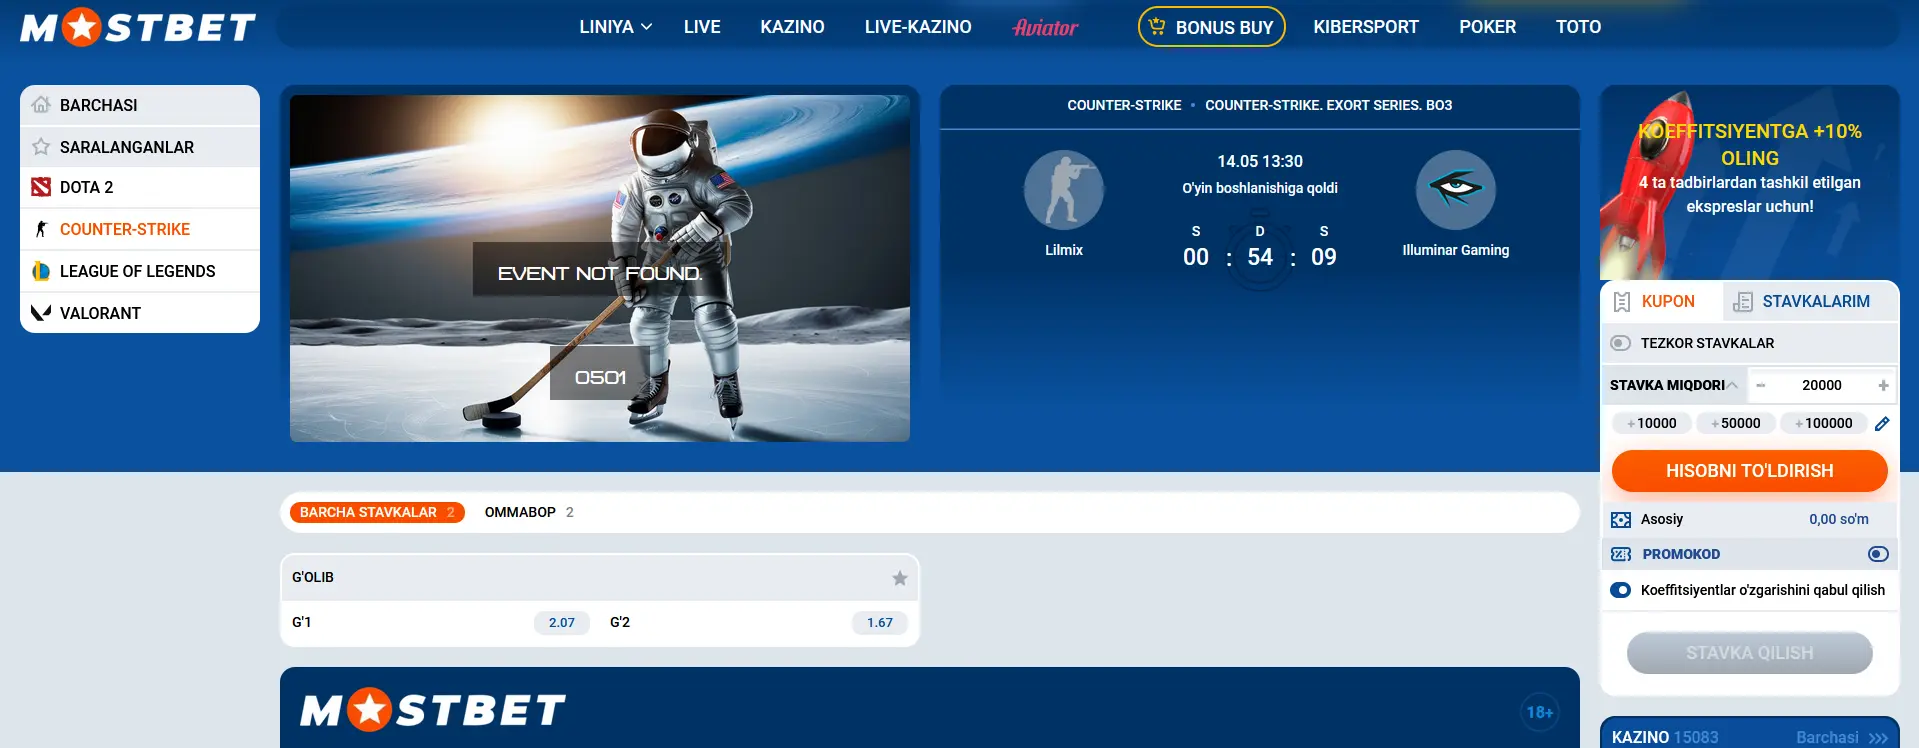Toggle Tezkor stavkalar switch
The image size is (1919, 748).
(x=1621, y=343)
